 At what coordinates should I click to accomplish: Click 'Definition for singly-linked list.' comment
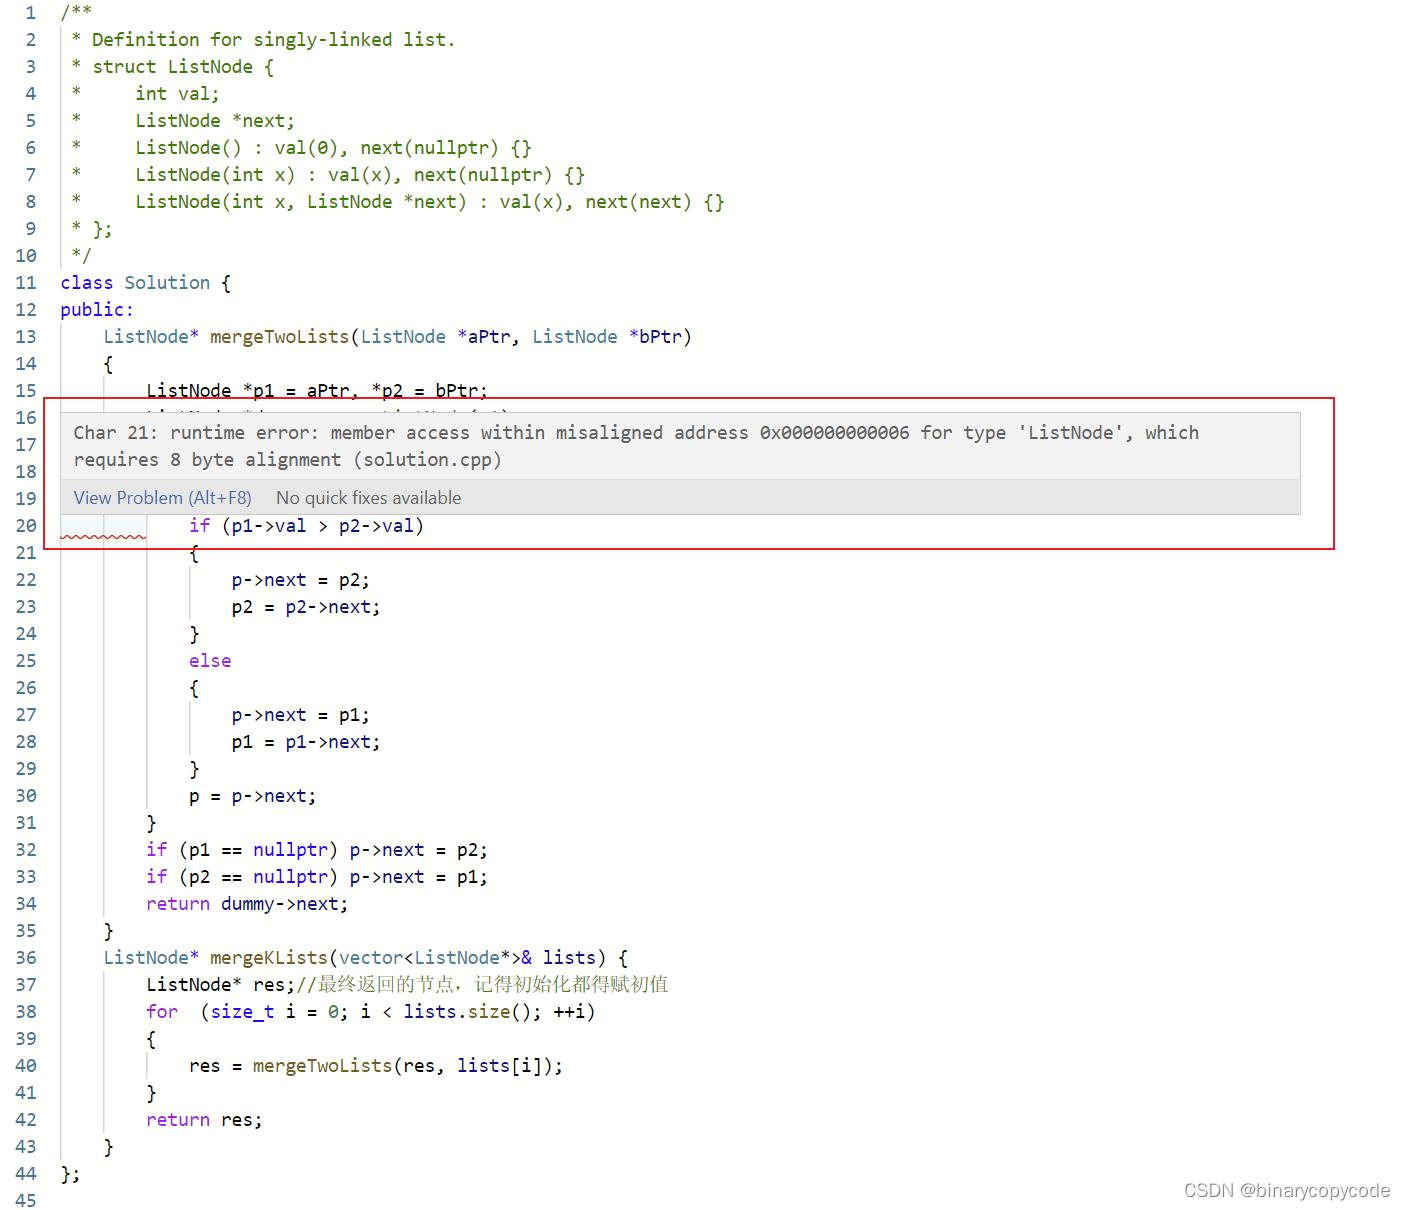click(x=273, y=40)
